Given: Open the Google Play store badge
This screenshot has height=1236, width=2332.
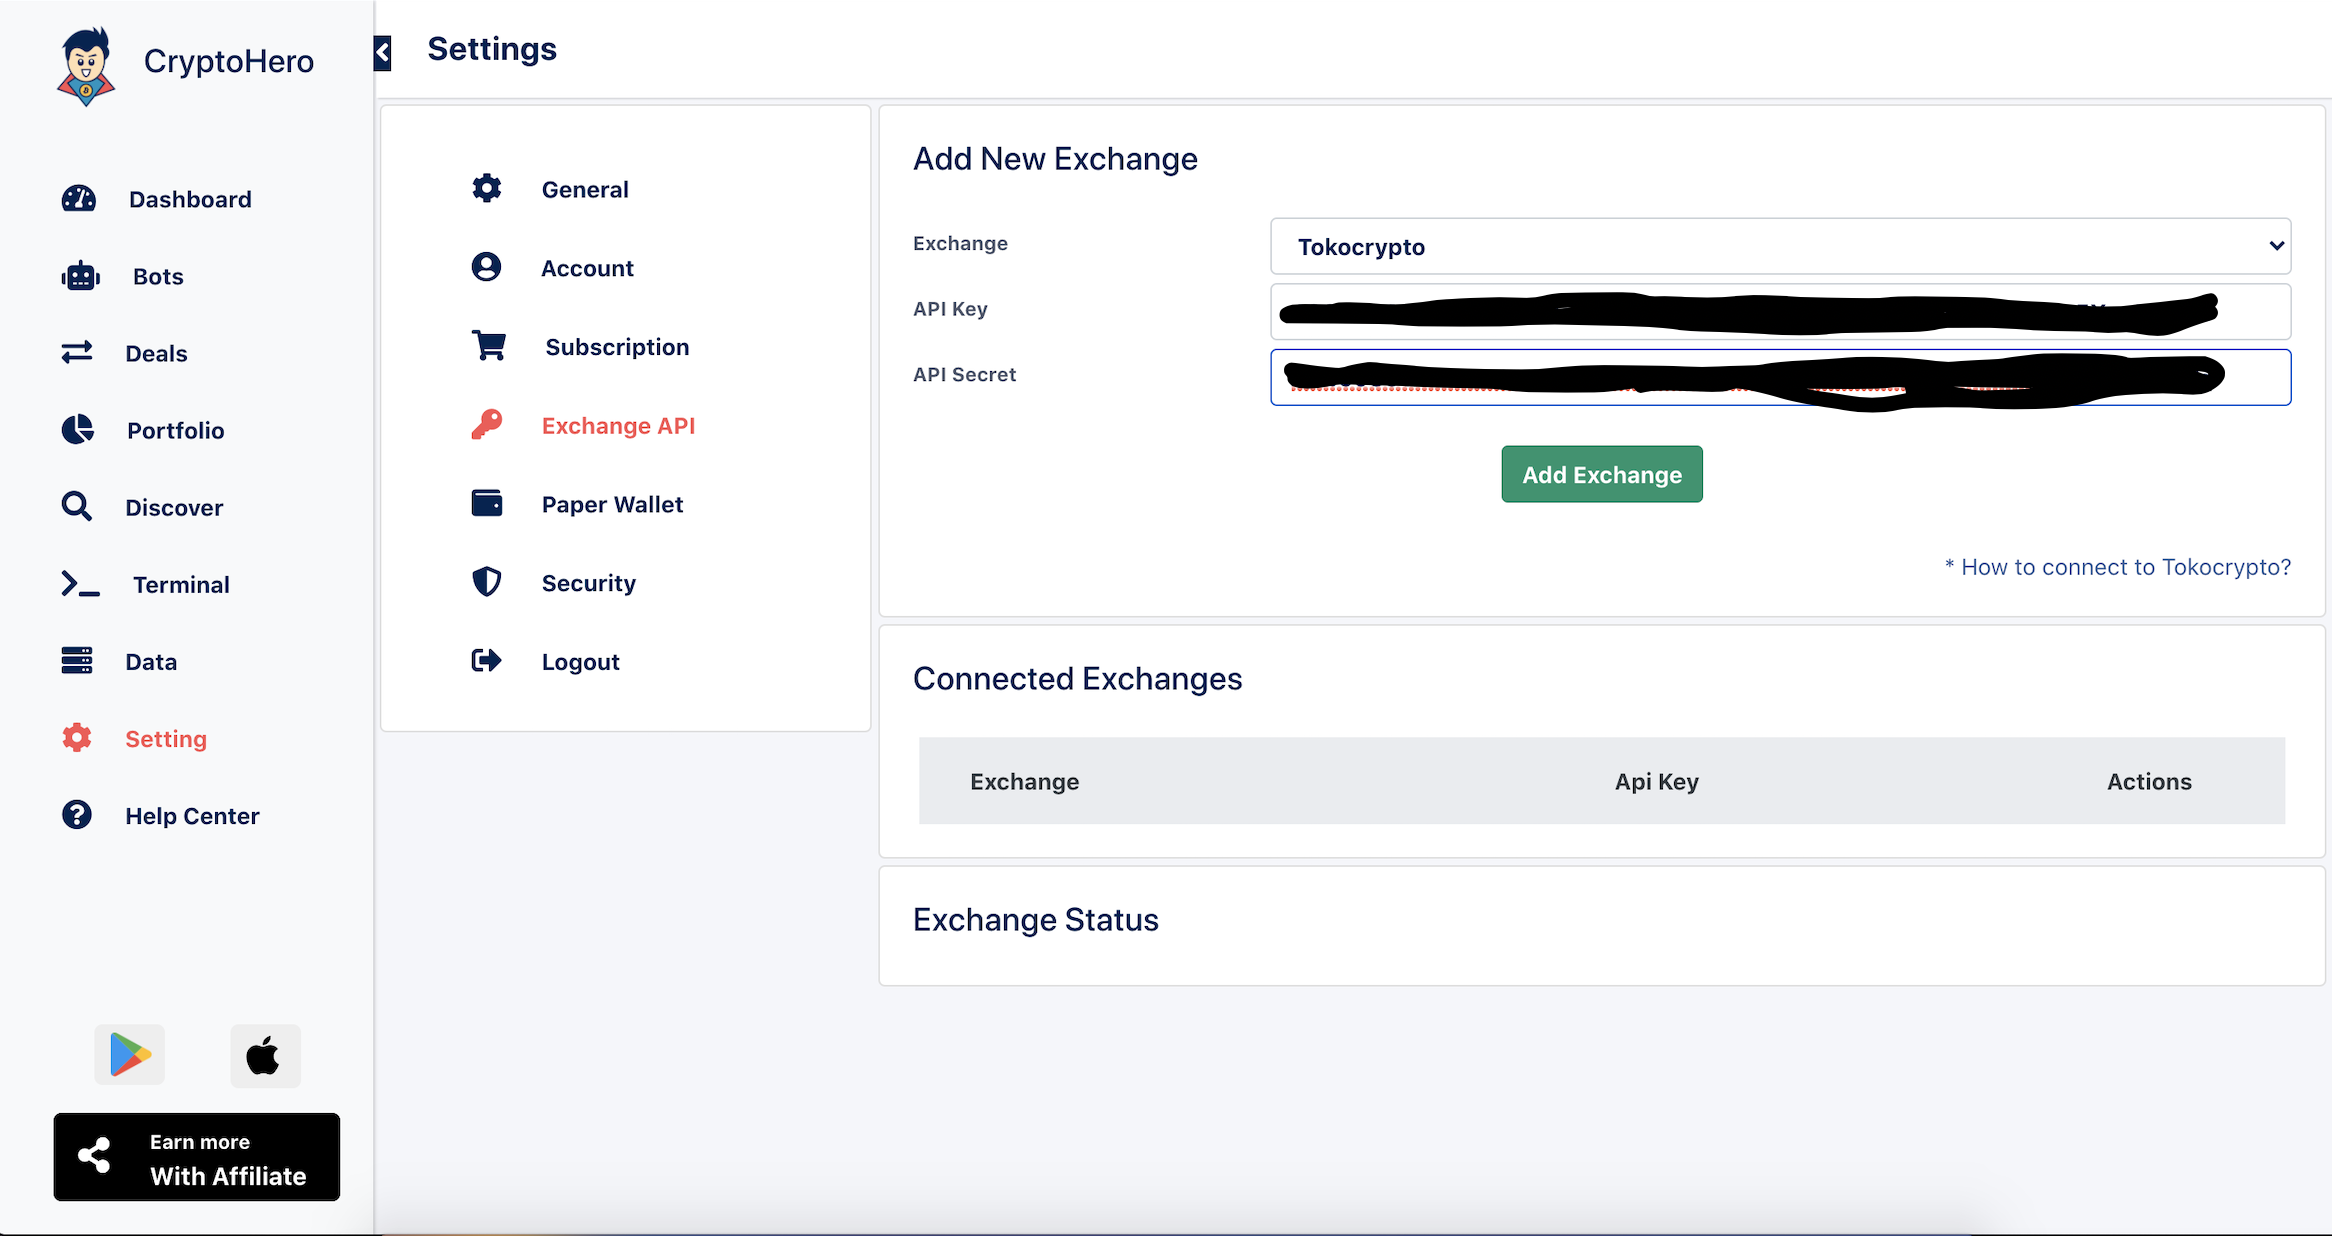Looking at the screenshot, I should tap(130, 1055).
